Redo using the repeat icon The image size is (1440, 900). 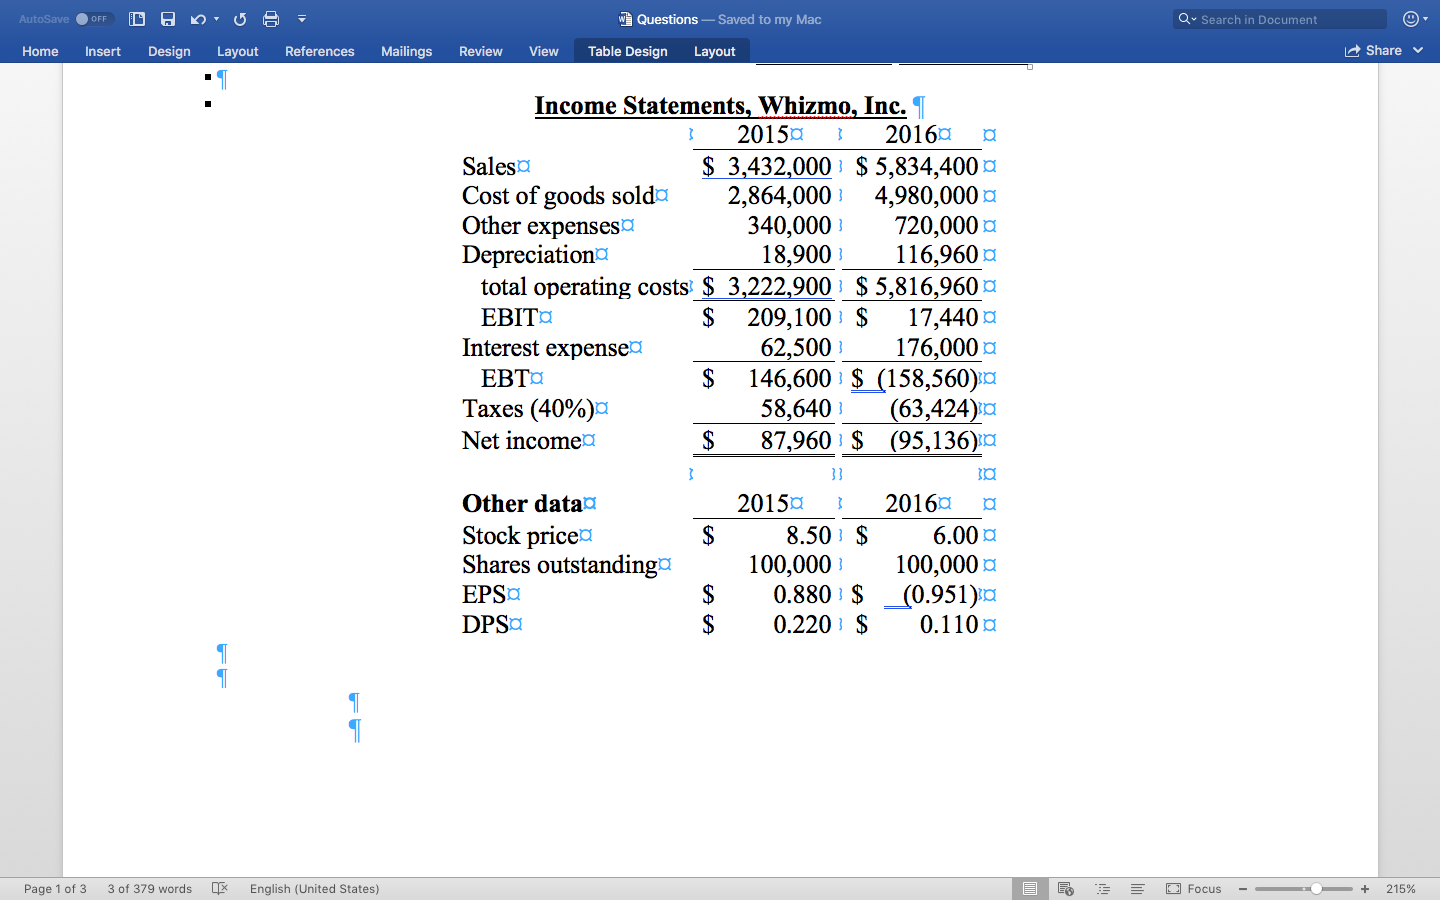(238, 18)
